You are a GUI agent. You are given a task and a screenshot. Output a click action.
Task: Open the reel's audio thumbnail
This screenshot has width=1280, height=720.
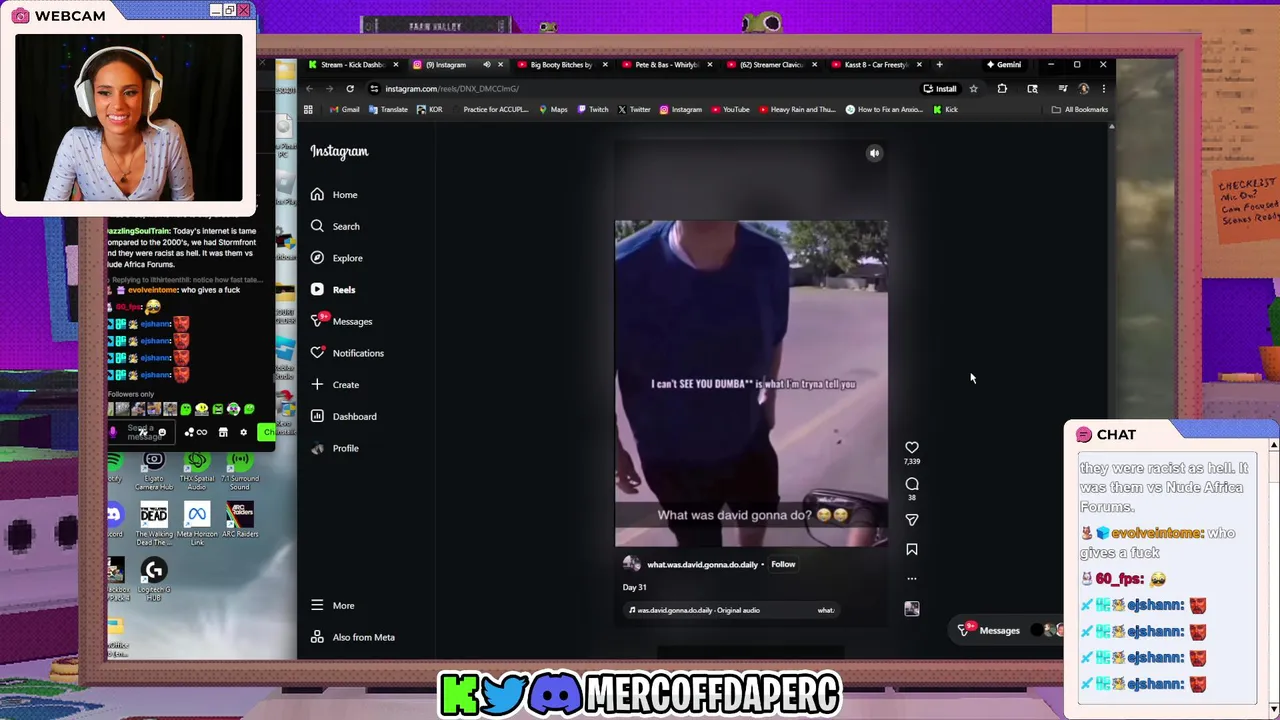click(912, 609)
